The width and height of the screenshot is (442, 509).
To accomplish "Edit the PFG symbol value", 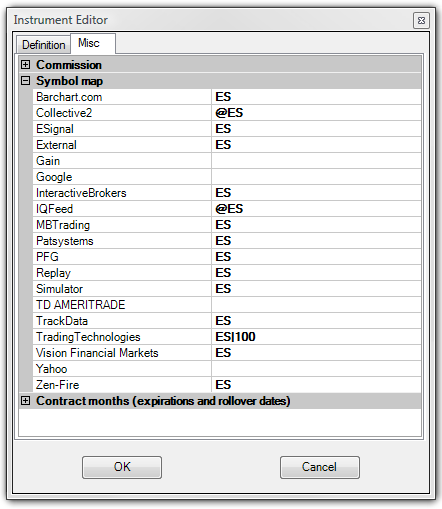I will [316, 257].
